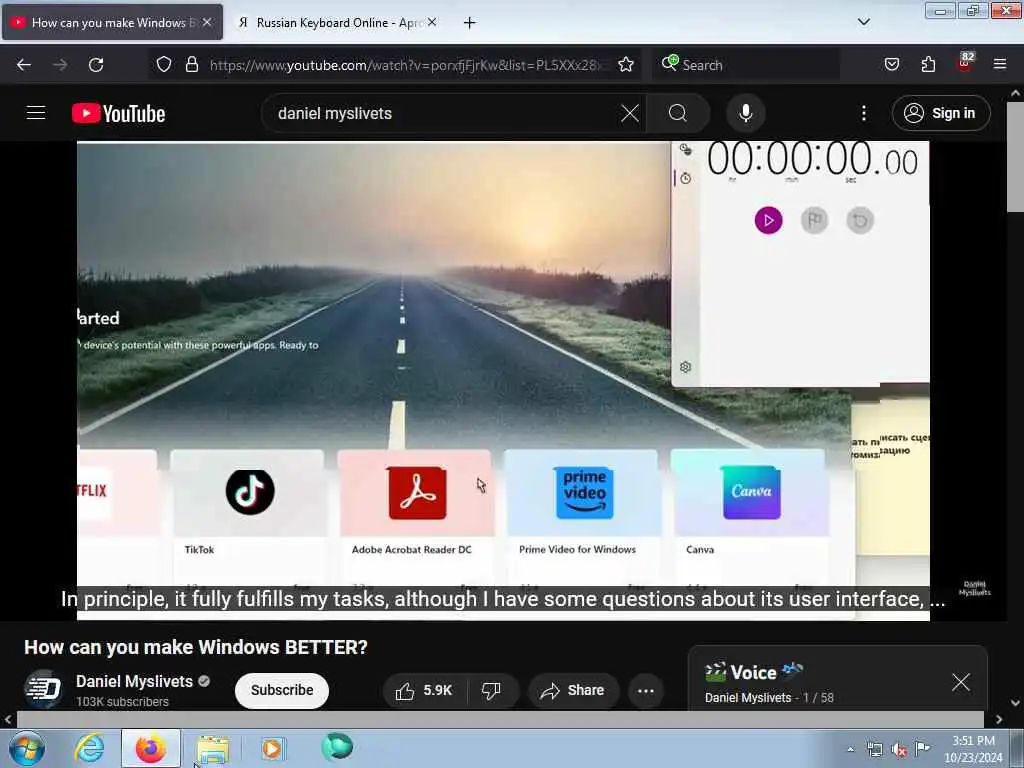Open YouTube settings three-dot menu
The height and width of the screenshot is (768, 1024).
click(863, 113)
